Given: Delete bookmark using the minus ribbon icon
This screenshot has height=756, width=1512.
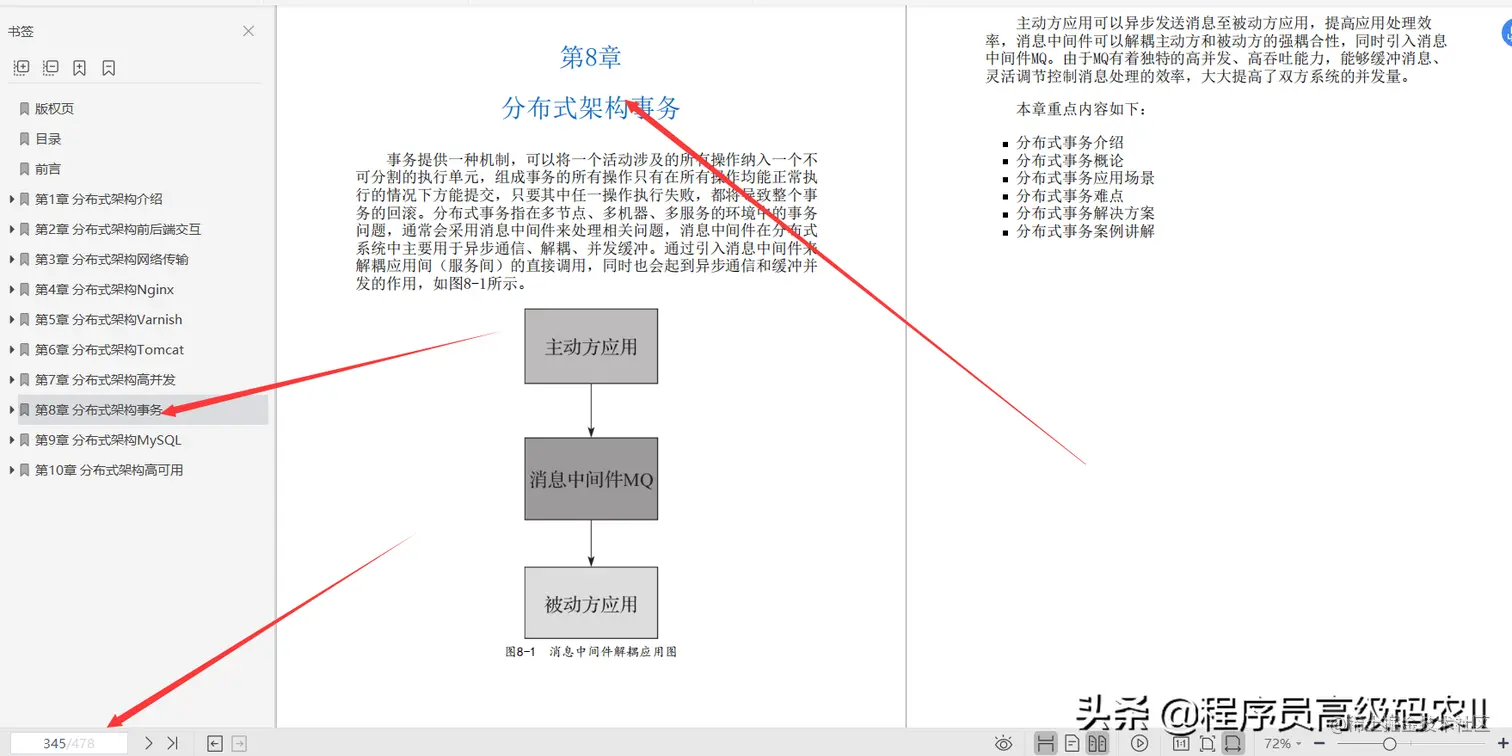Looking at the screenshot, I should coord(109,68).
